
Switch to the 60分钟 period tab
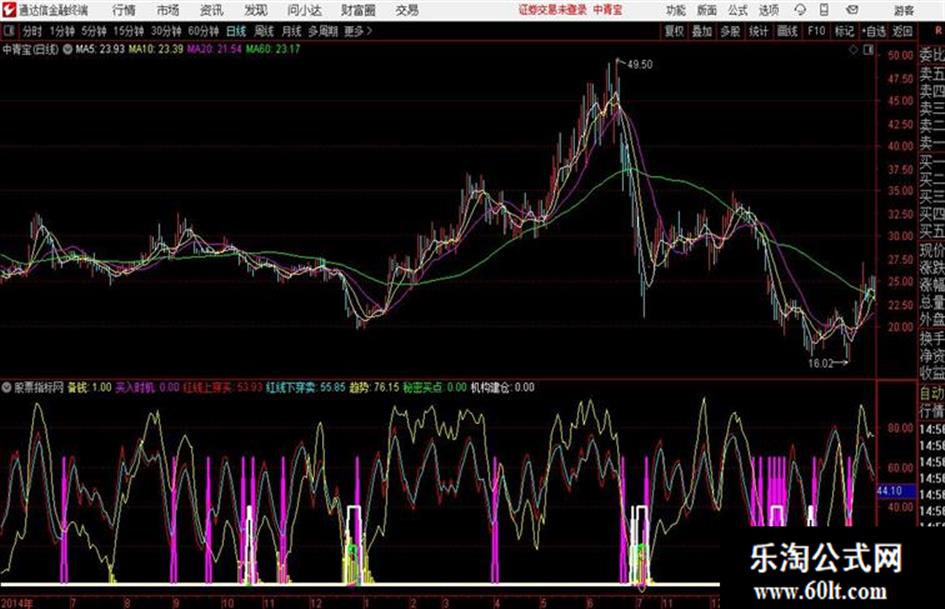[x=203, y=31]
